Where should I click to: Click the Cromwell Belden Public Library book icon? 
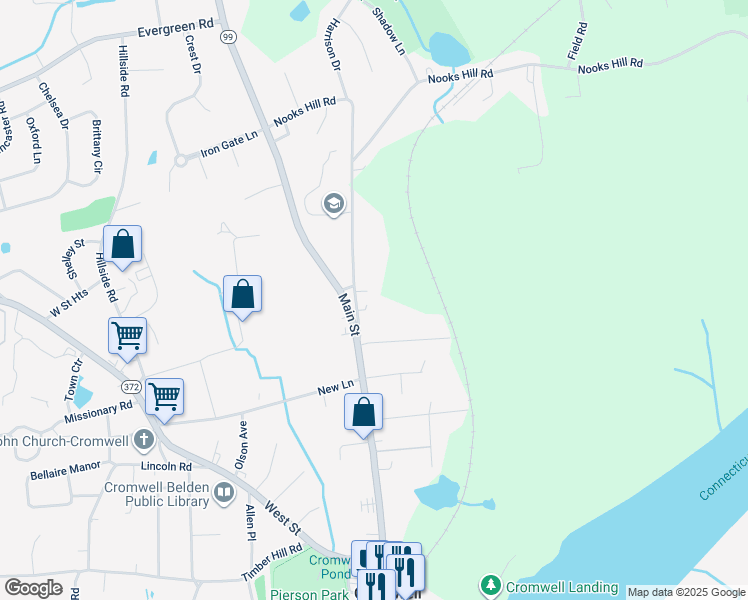pyautogui.click(x=224, y=492)
